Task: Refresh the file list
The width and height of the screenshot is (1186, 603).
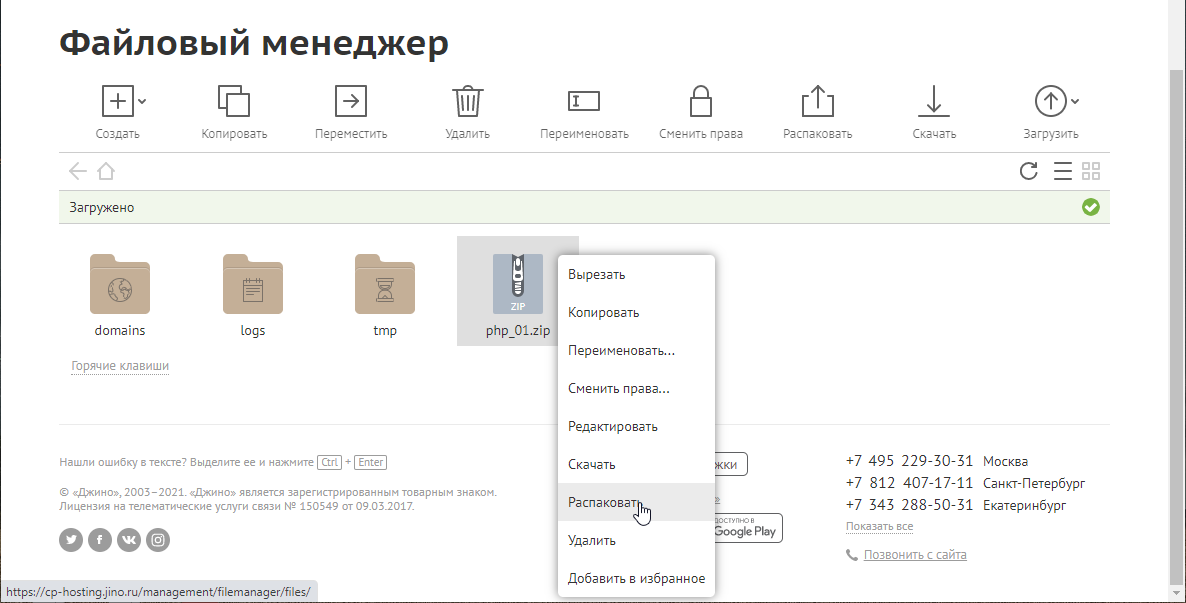Action: click(x=1028, y=171)
